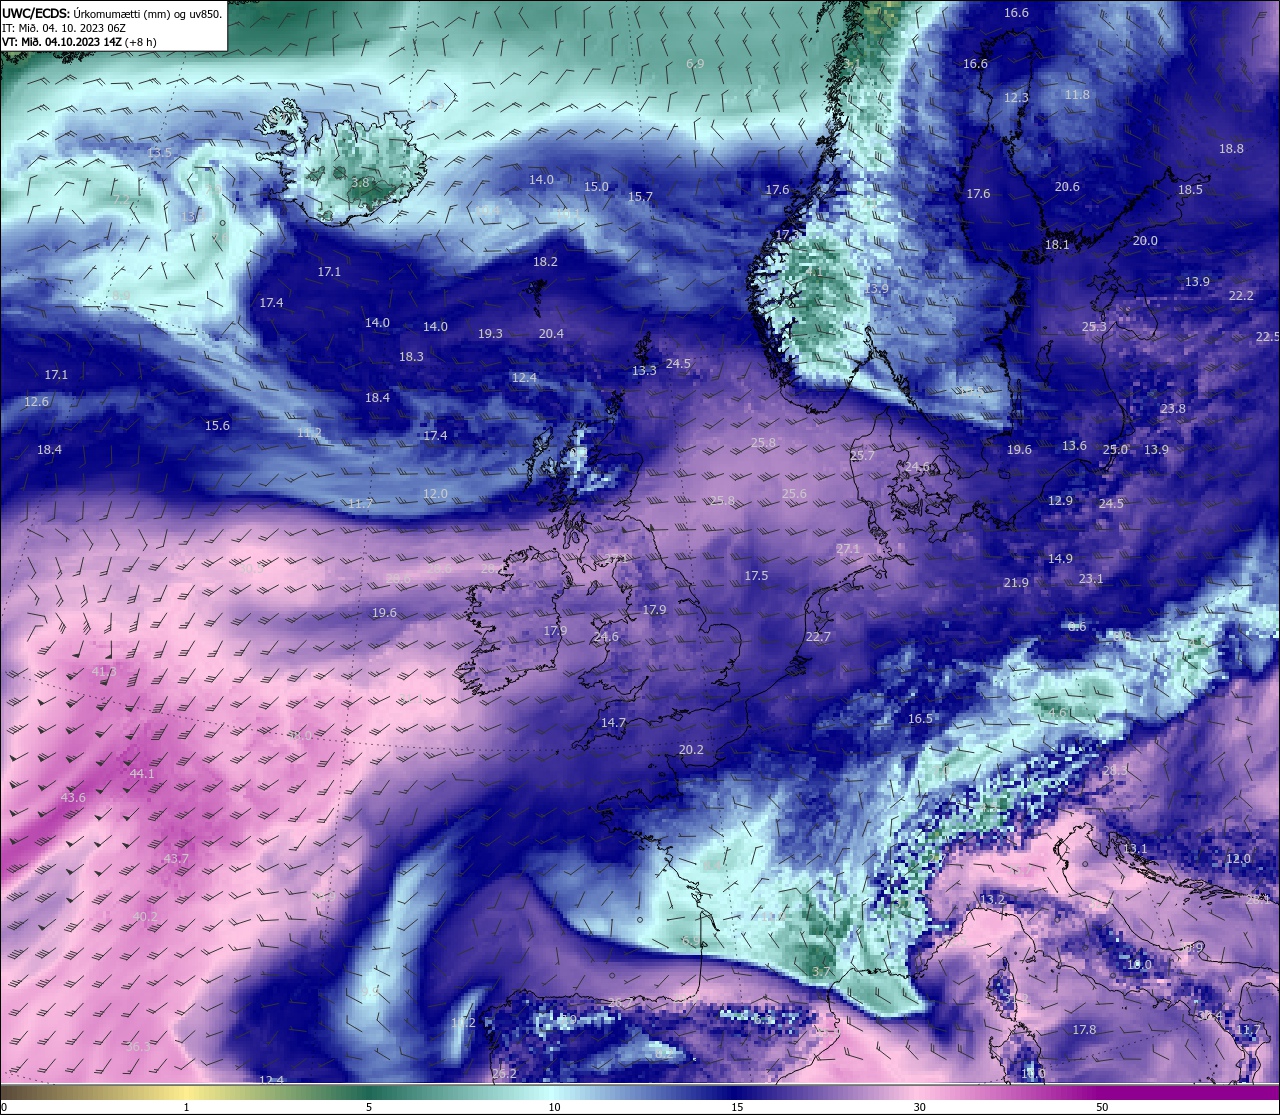Click the 27.1 value near the Netherlands
This screenshot has height=1115, width=1280.
[848, 549]
